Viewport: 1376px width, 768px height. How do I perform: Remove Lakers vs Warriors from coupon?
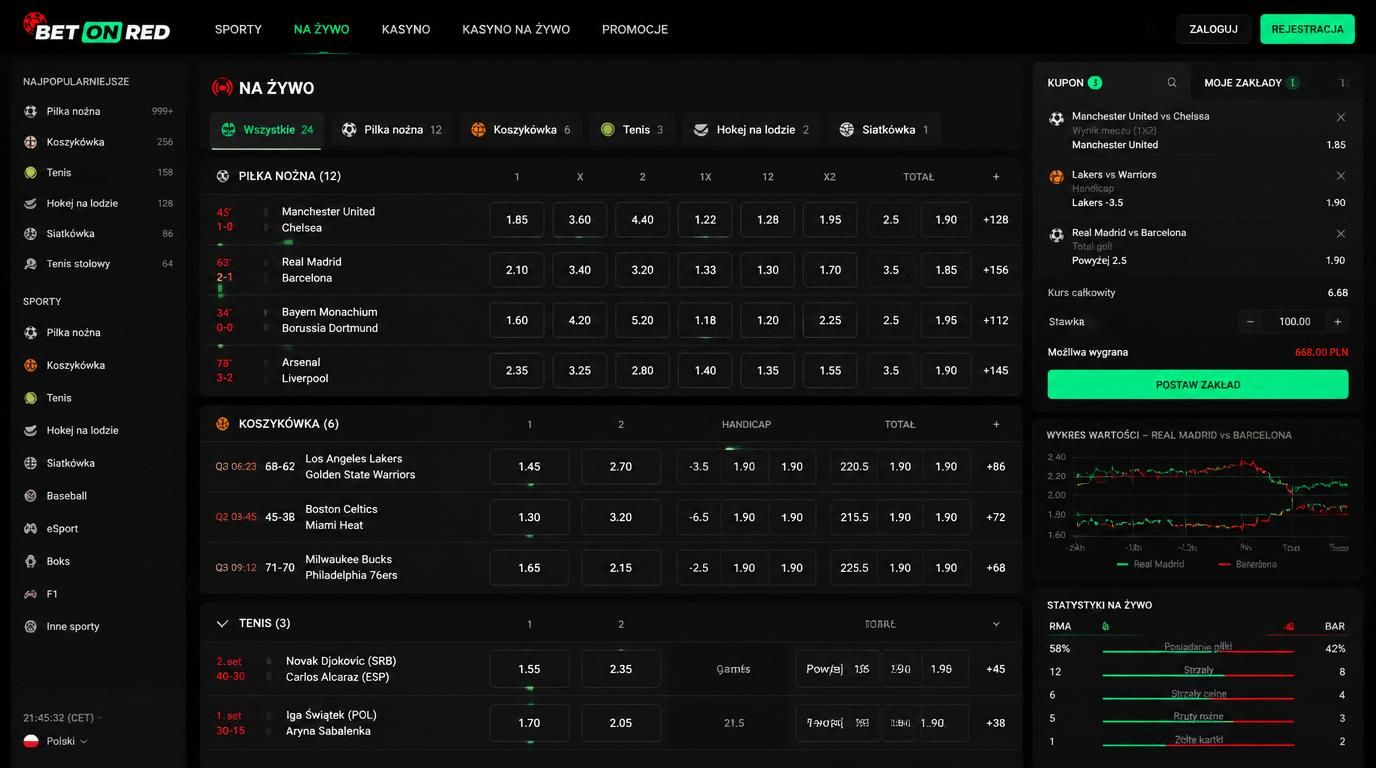click(x=1341, y=175)
